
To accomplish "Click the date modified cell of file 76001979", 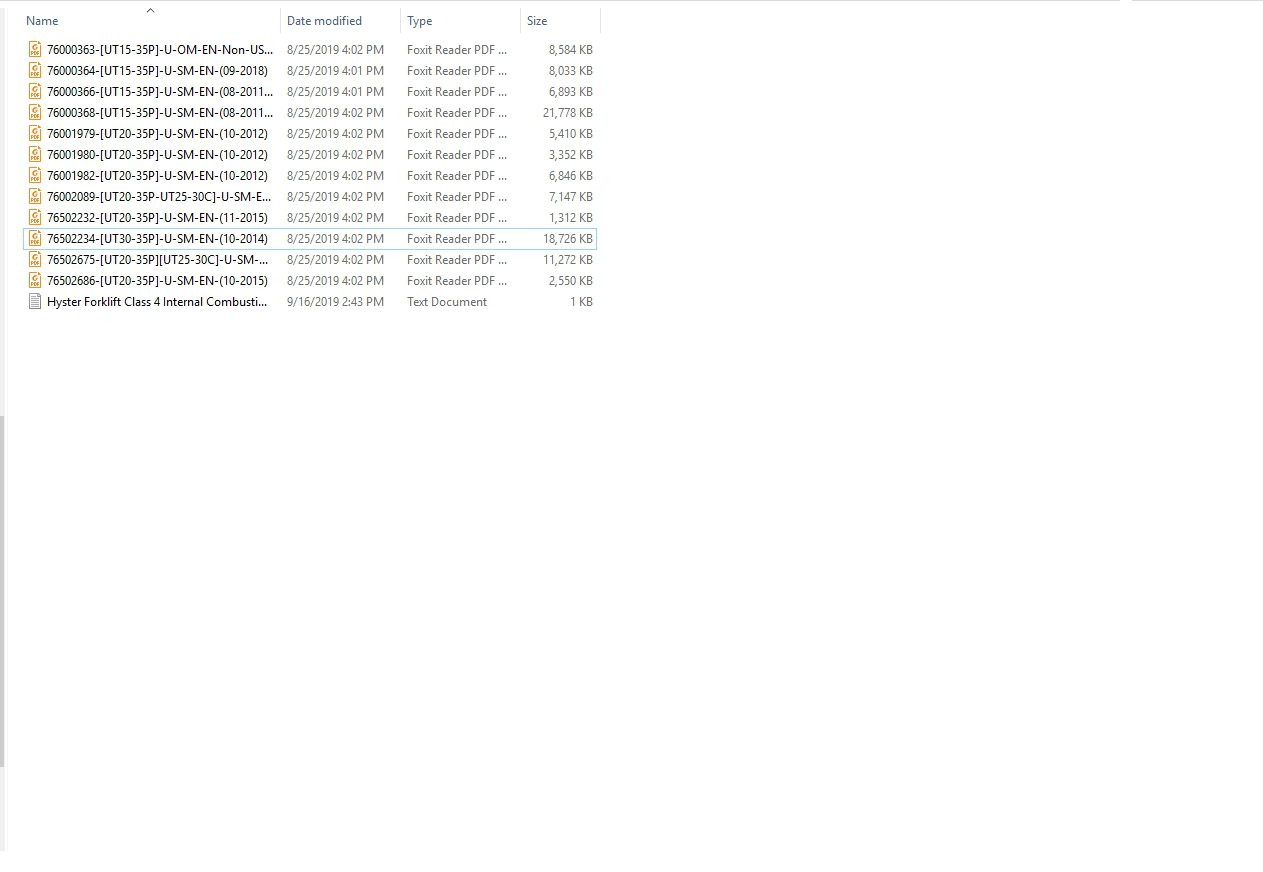I will point(335,133).
